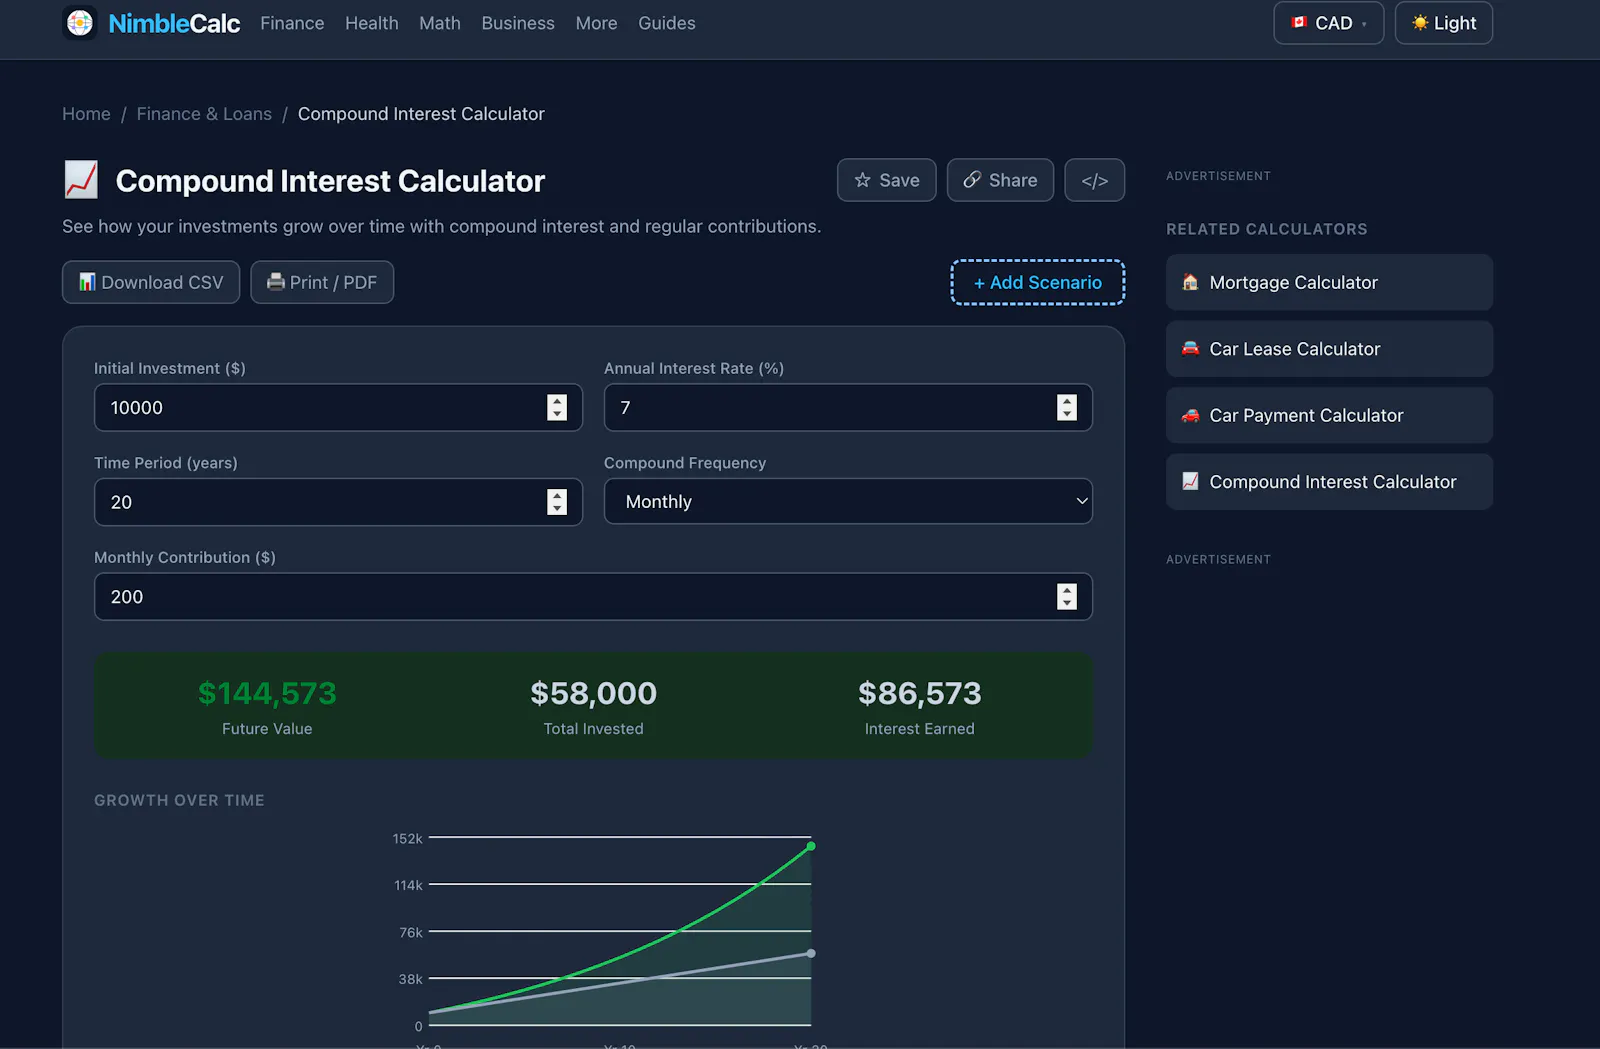Go to Finance & Loans breadcrumb
This screenshot has height=1049, width=1600.
[204, 114]
